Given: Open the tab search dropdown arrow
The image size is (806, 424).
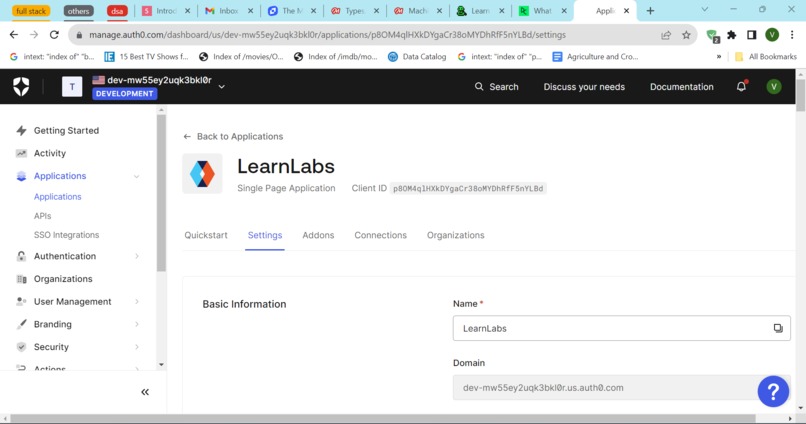Looking at the screenshot, I should pos(705,10).
